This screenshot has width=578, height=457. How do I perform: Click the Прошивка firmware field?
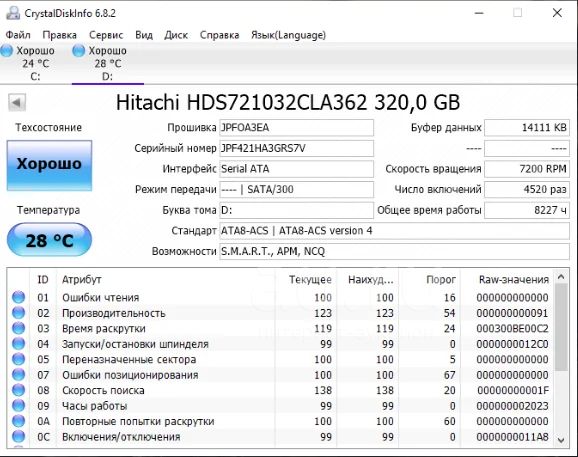(x=296, y=128)
